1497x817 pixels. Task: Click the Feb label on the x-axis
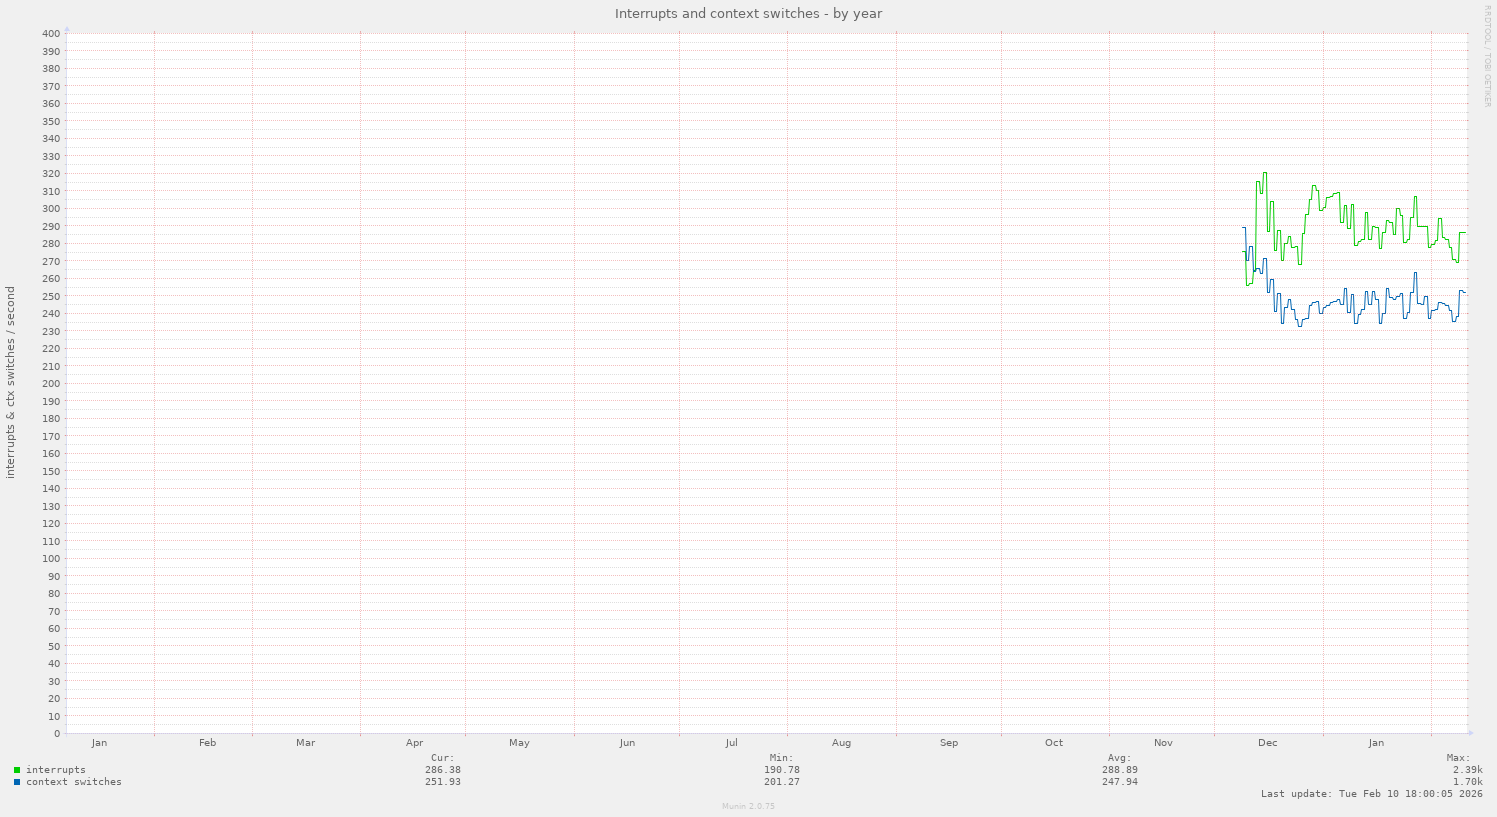[207, 743]
